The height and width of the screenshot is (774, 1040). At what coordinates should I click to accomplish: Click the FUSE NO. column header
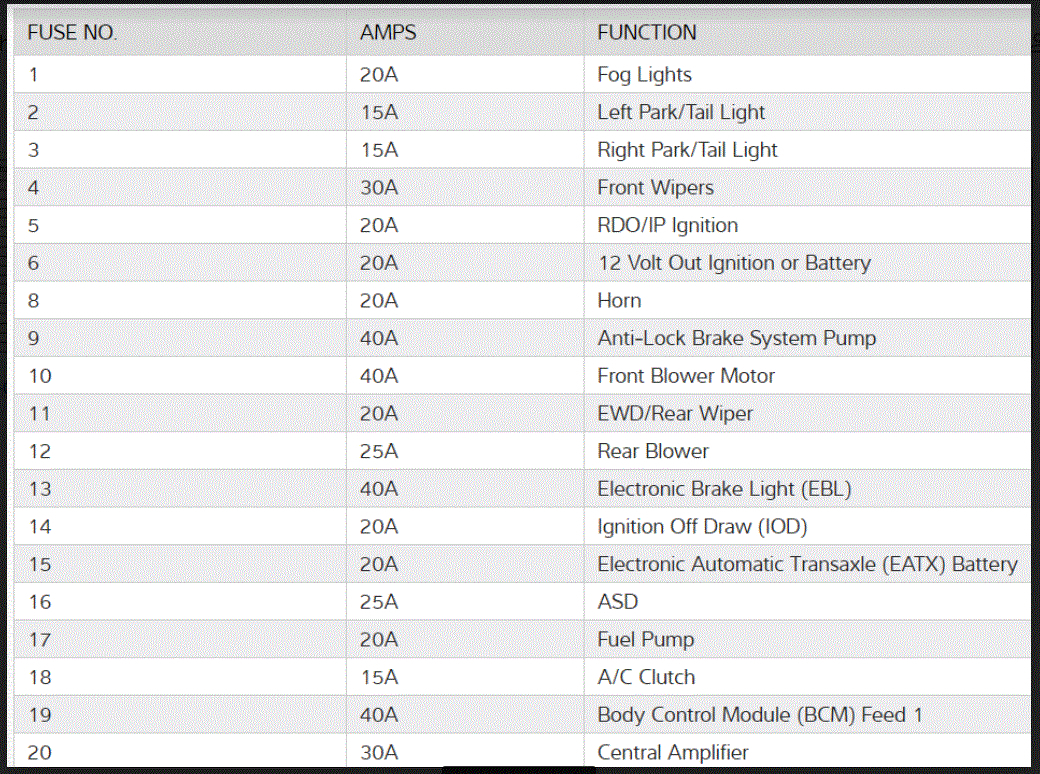coord(72,33)
